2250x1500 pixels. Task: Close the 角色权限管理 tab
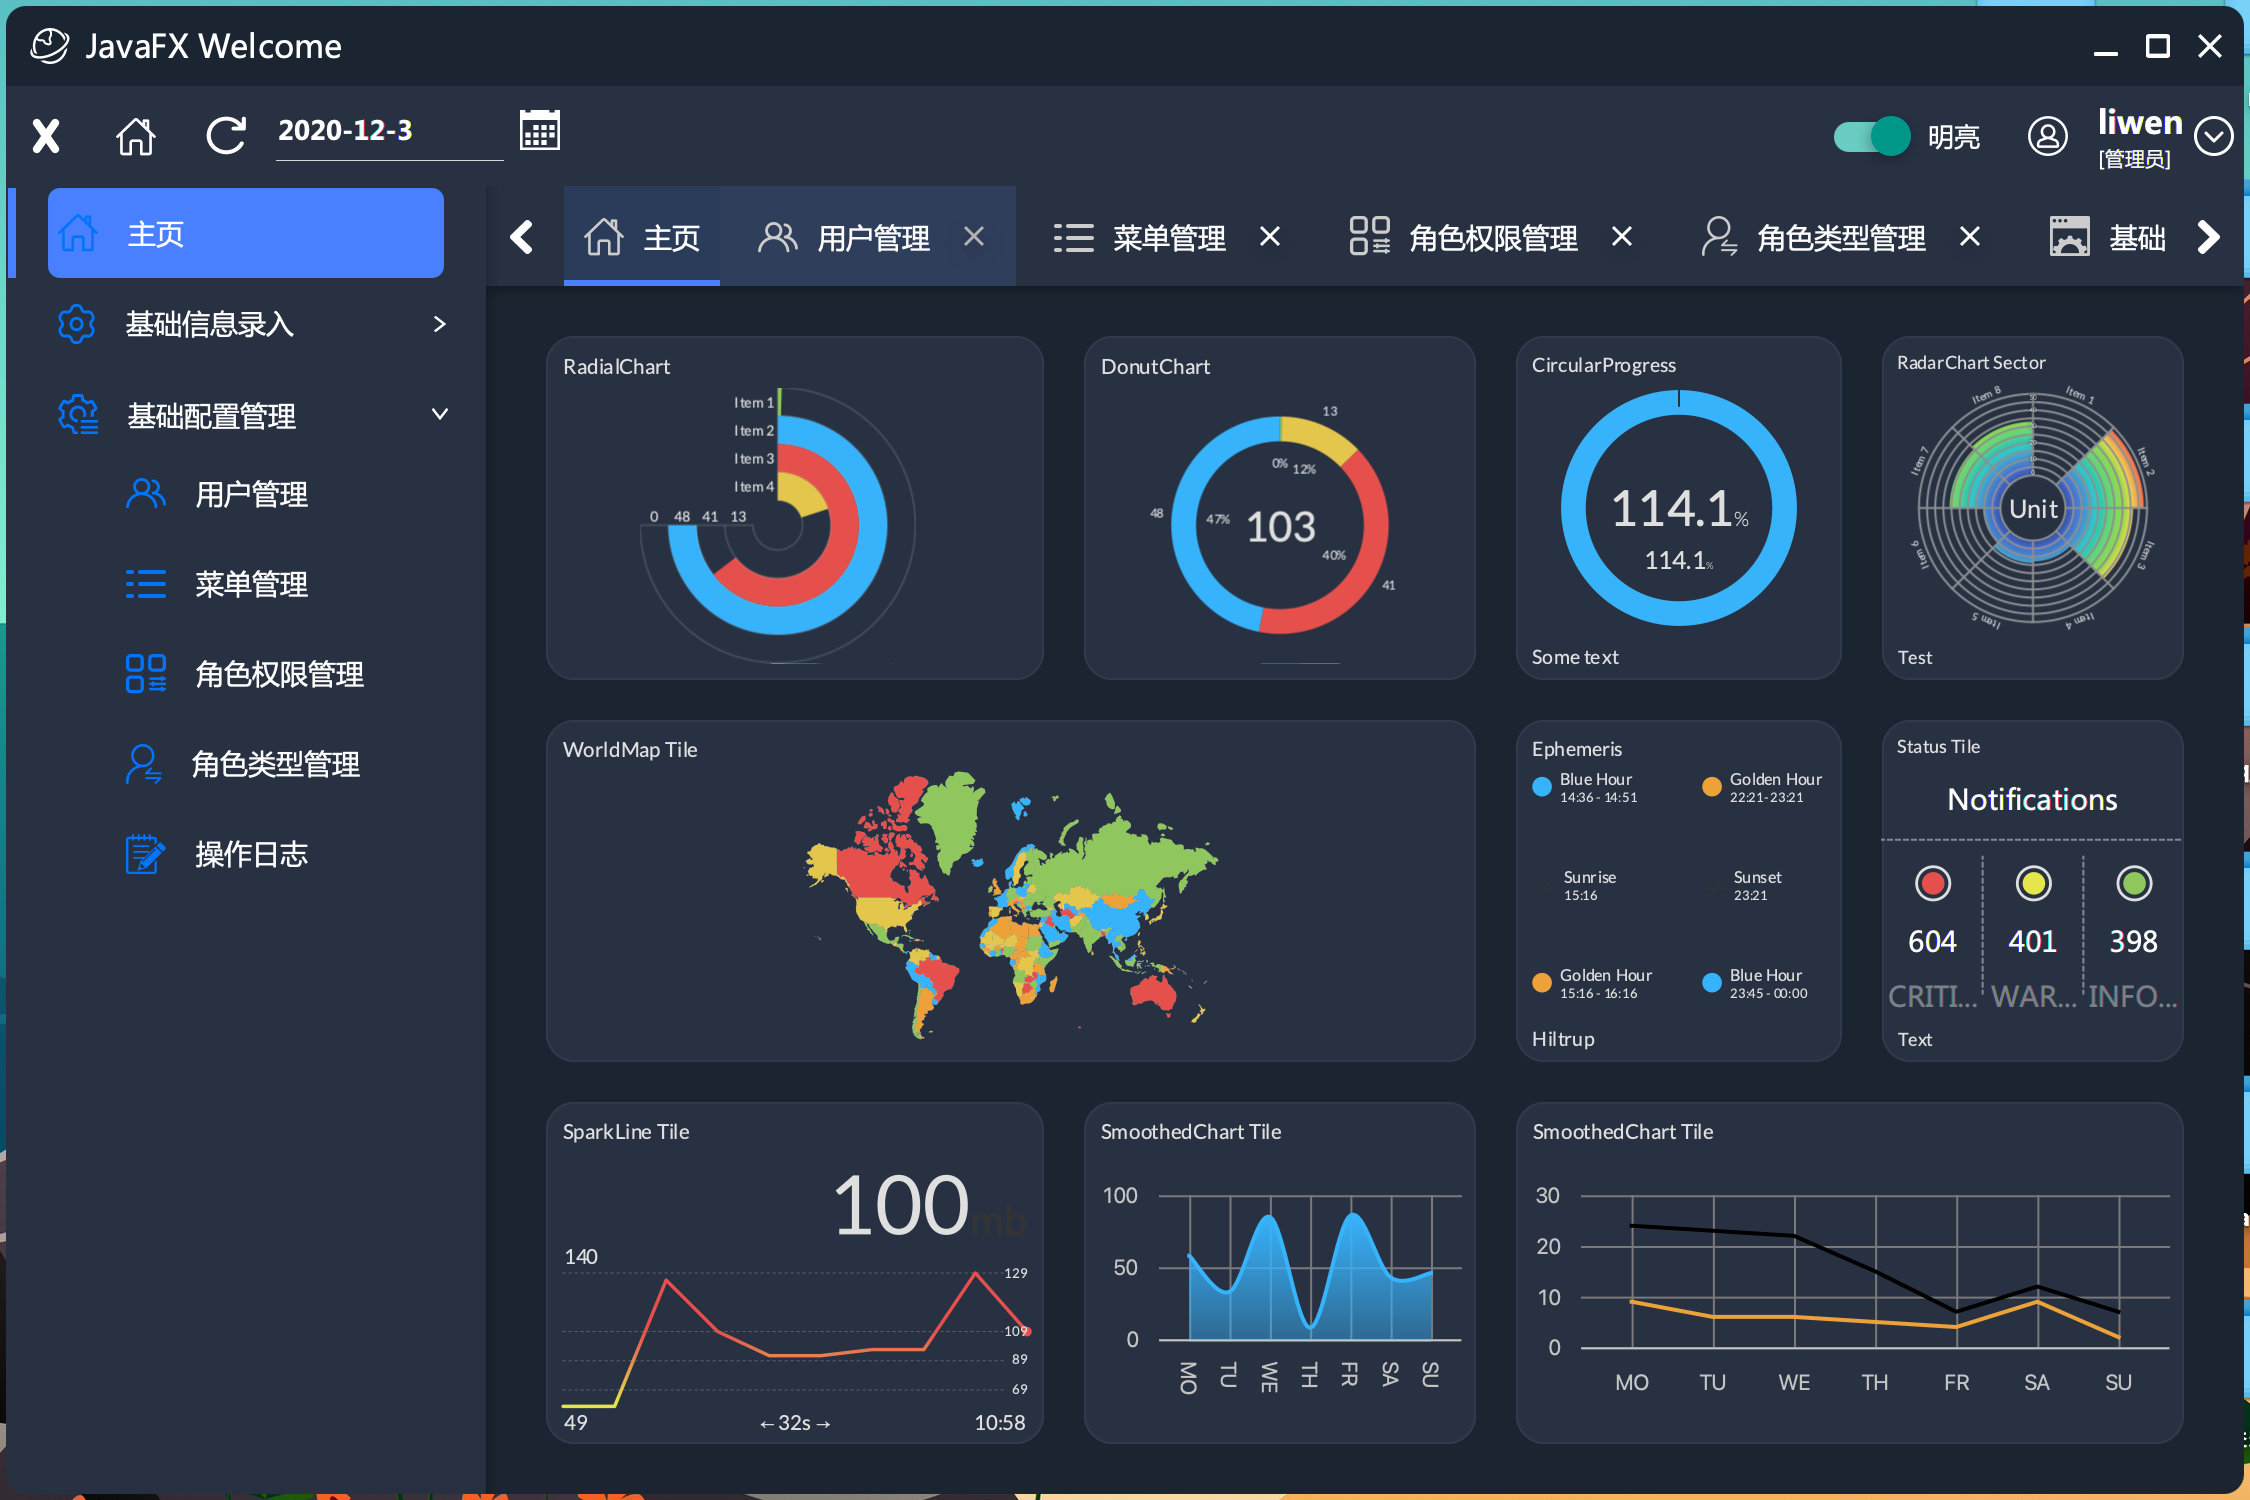[x=1622, y=237]
